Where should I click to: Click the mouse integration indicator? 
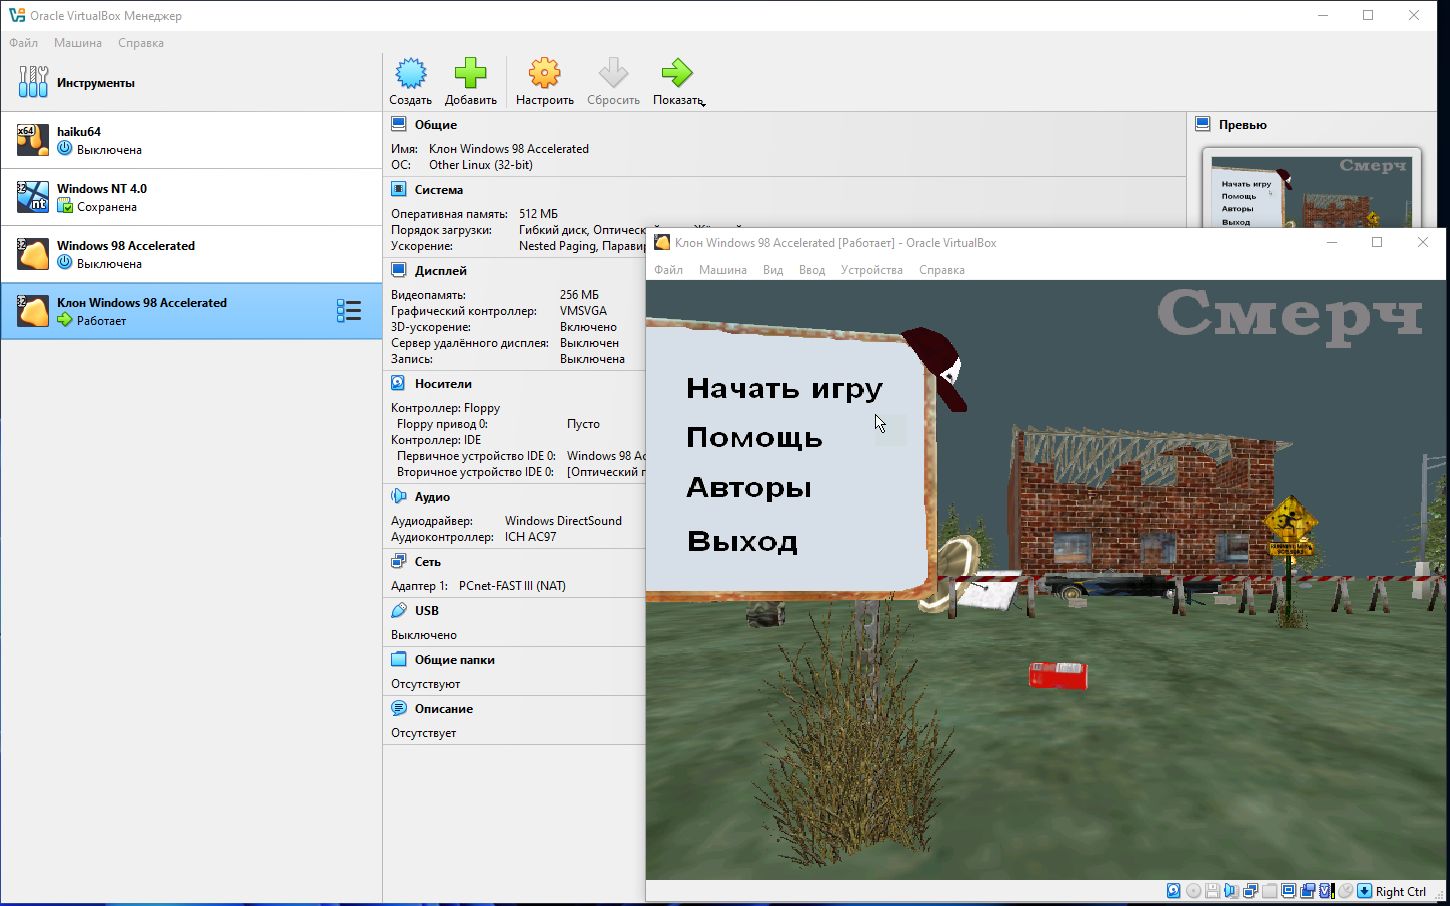pyautogui.click(x=1345, y=891)
